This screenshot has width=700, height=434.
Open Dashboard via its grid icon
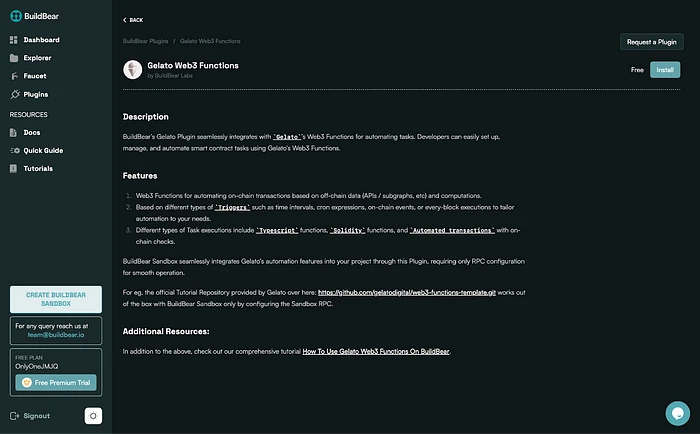(14, 40)
